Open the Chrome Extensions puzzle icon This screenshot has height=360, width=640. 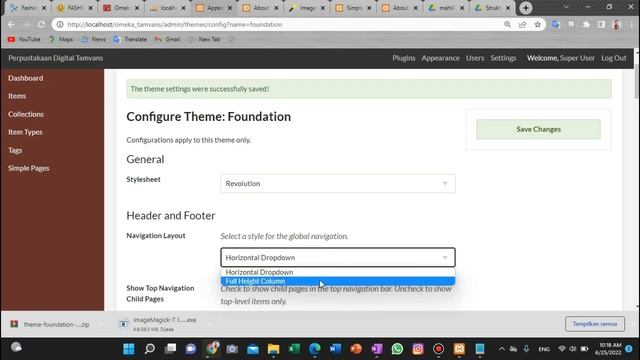click(x=586, y=24)
